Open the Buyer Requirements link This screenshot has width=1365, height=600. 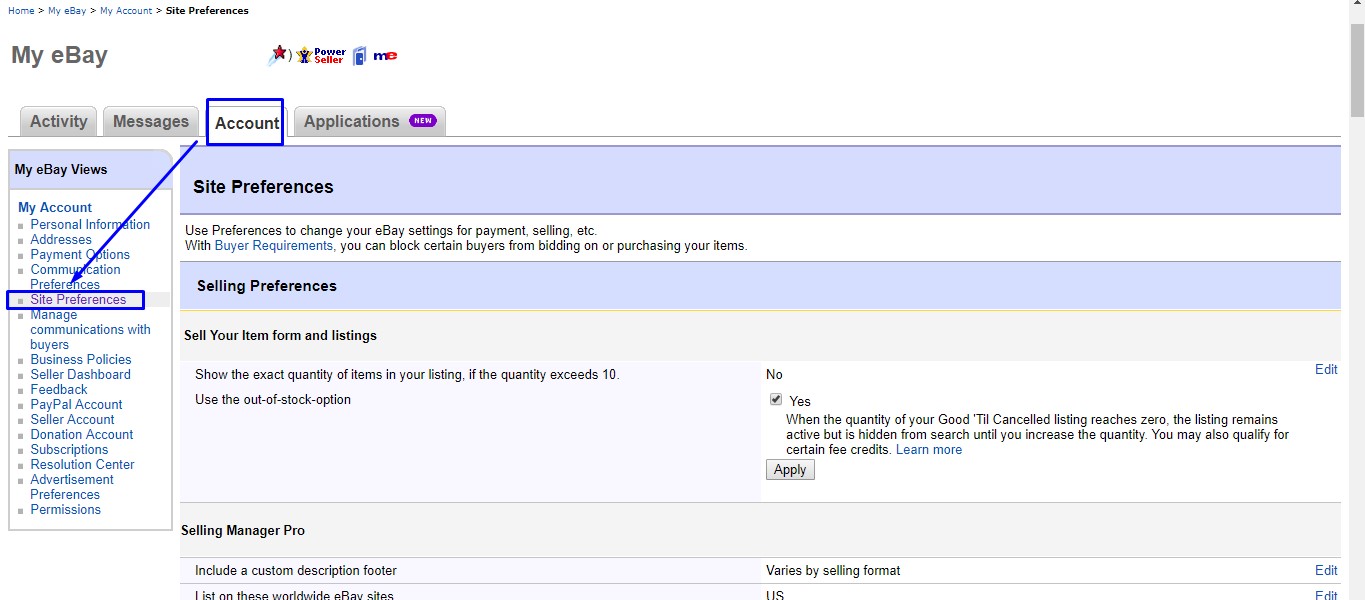click(x=274, y=245)
